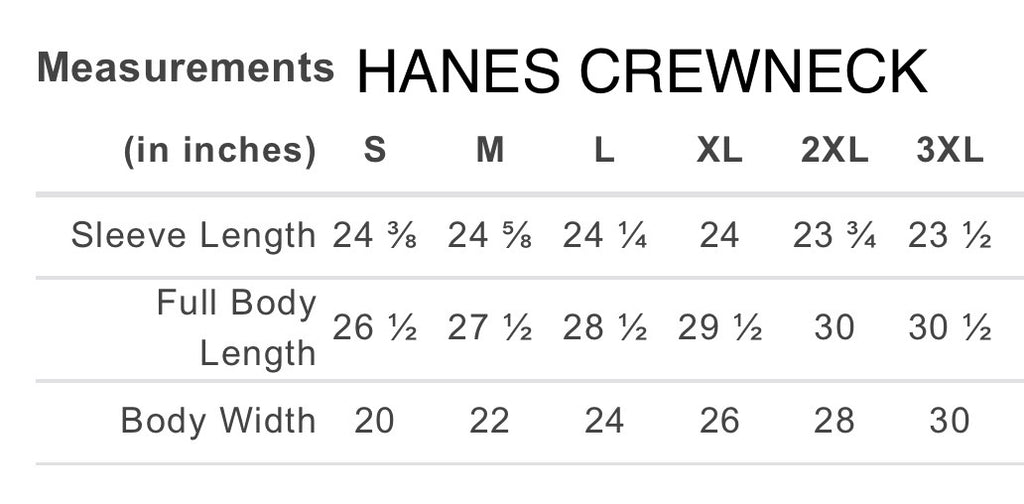Viewport: 1024px width, 504px height.
Task: Click the body width value 20
Action: (x=374, y=420)
